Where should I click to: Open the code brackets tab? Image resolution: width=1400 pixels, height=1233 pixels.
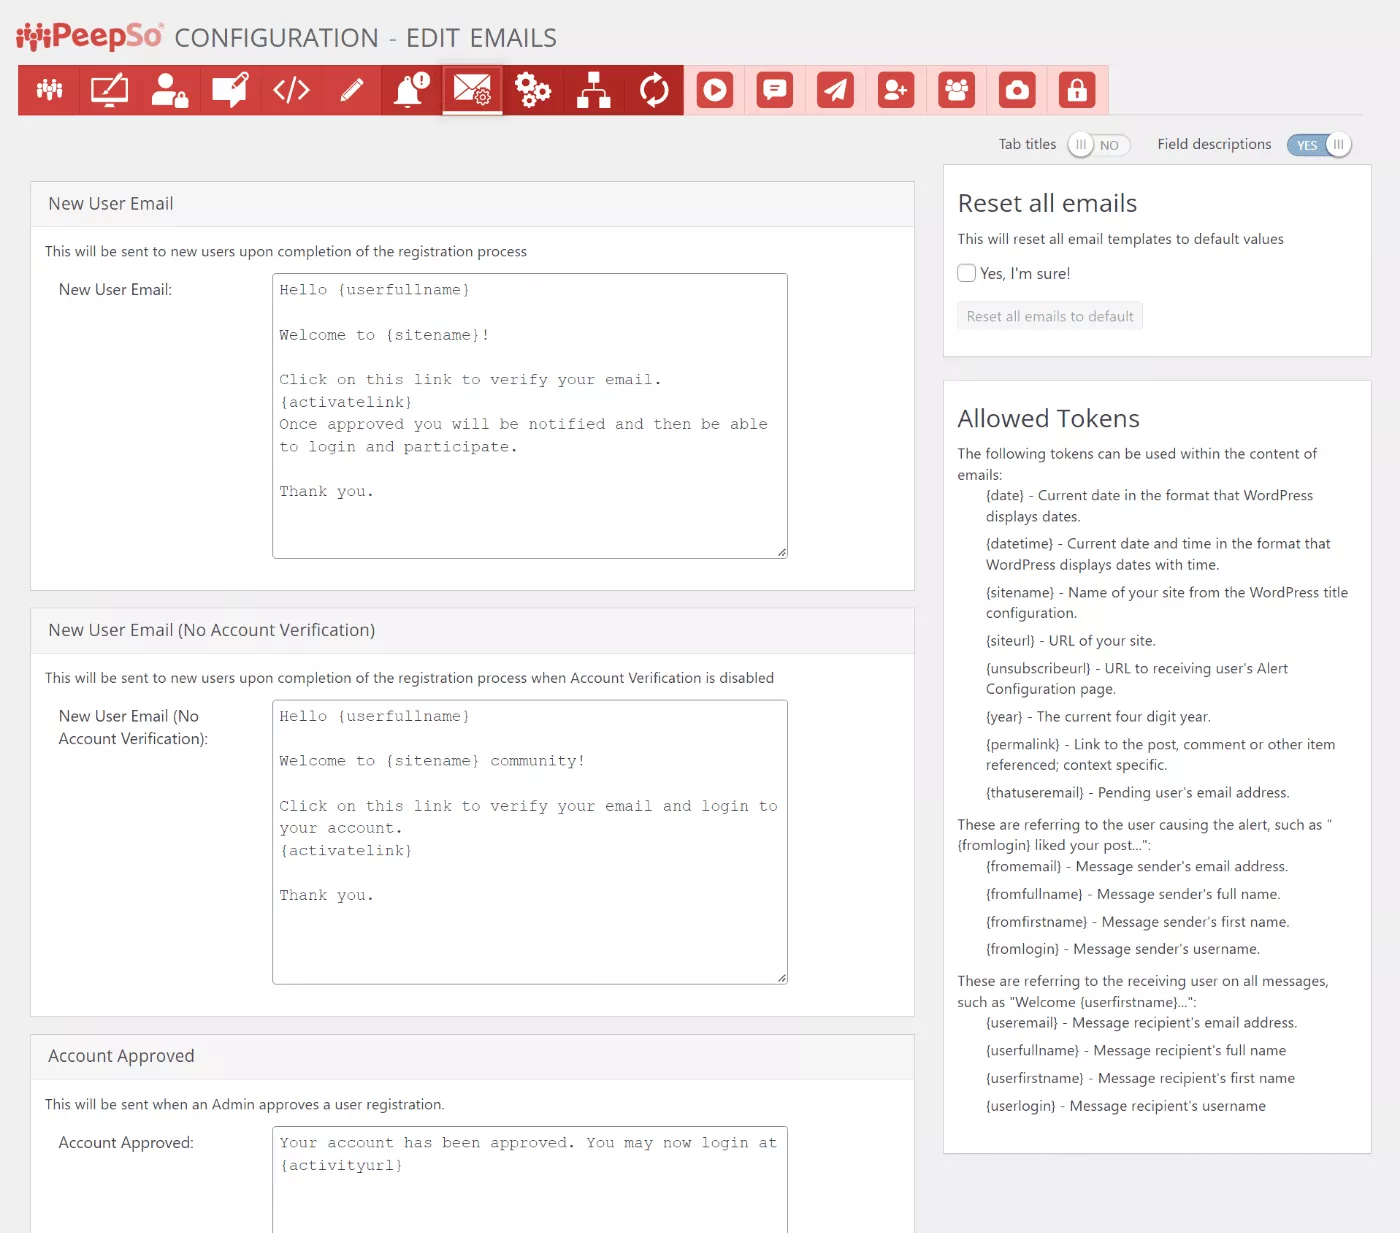291,90
